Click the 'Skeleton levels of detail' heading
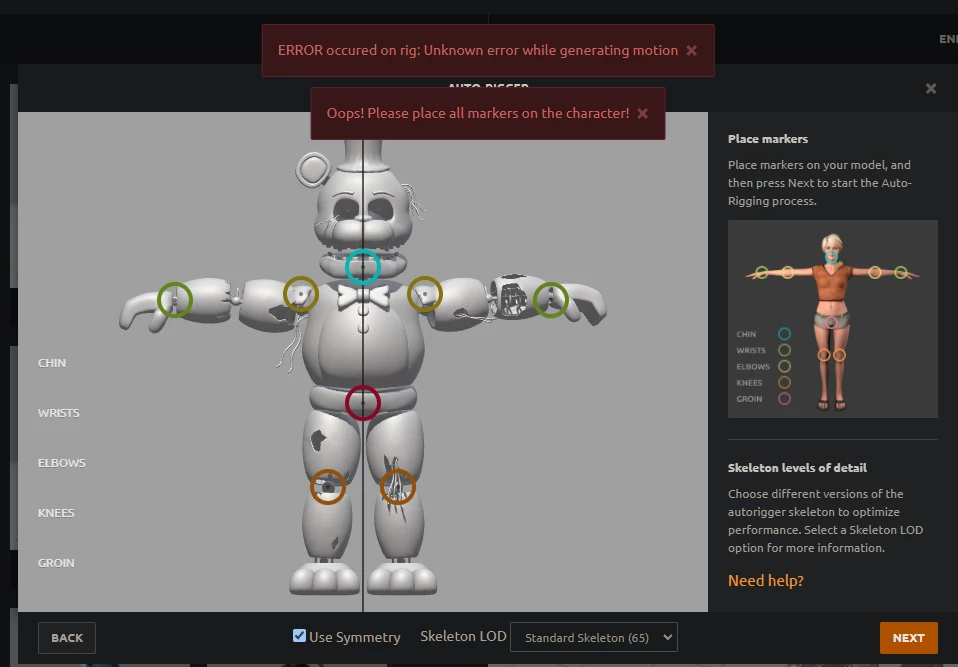The height and width of the screenshot is (667, 958). (x=797, y=468)
